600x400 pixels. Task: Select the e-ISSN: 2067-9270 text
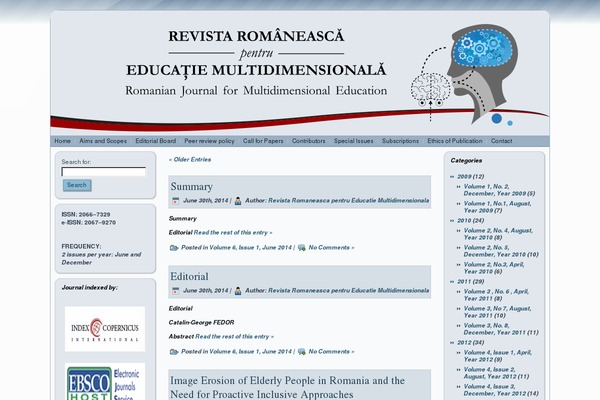(88, 222)
